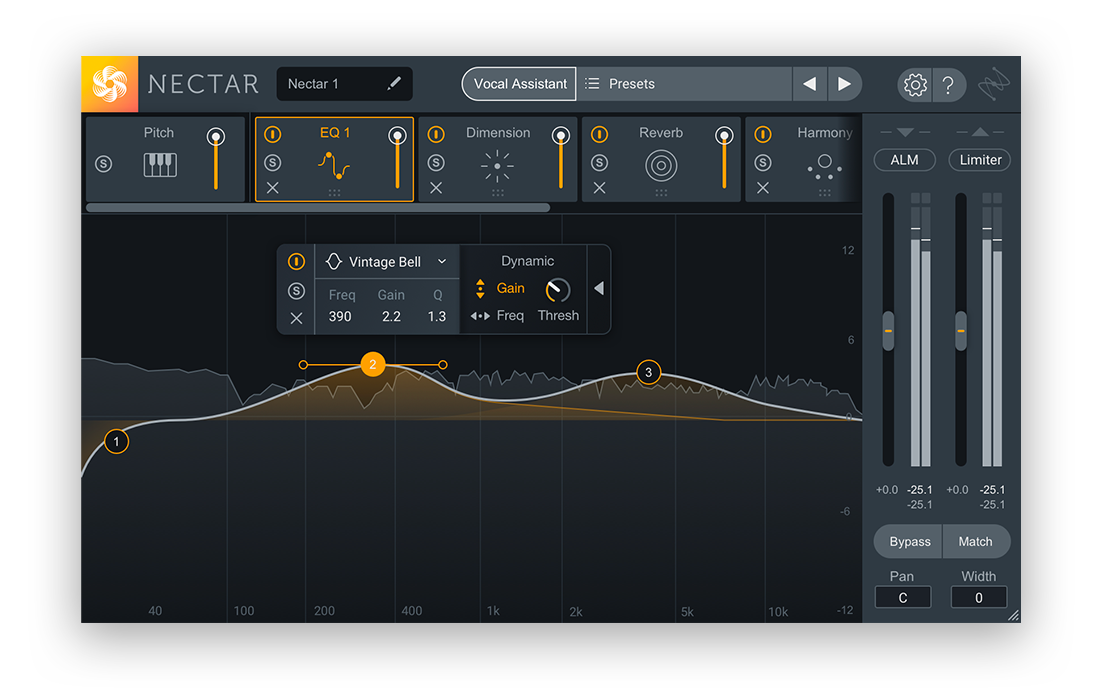Open the Pitch module keyboard icon
Viewport: 1110px width, 700px height.
pyautogui.click(x=159, y=164)
